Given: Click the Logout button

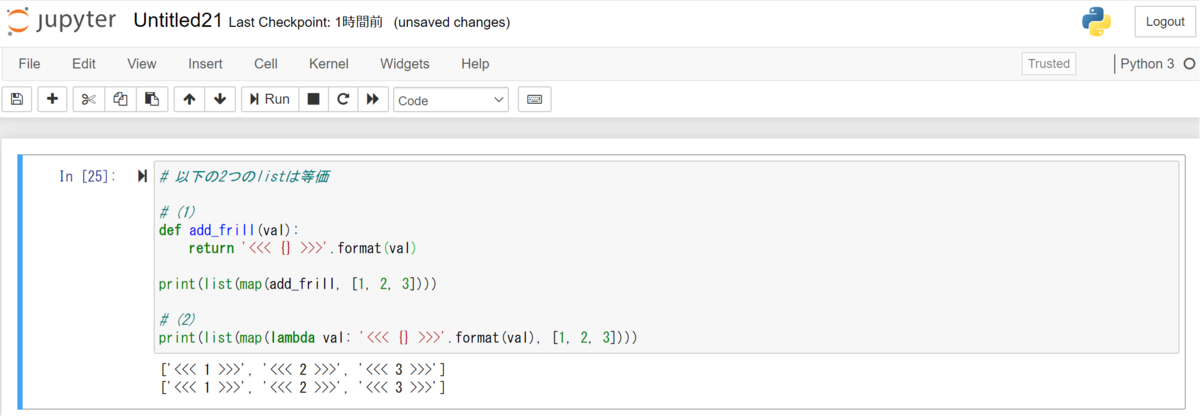Looking at the screenshot, I should point(1165,21).
